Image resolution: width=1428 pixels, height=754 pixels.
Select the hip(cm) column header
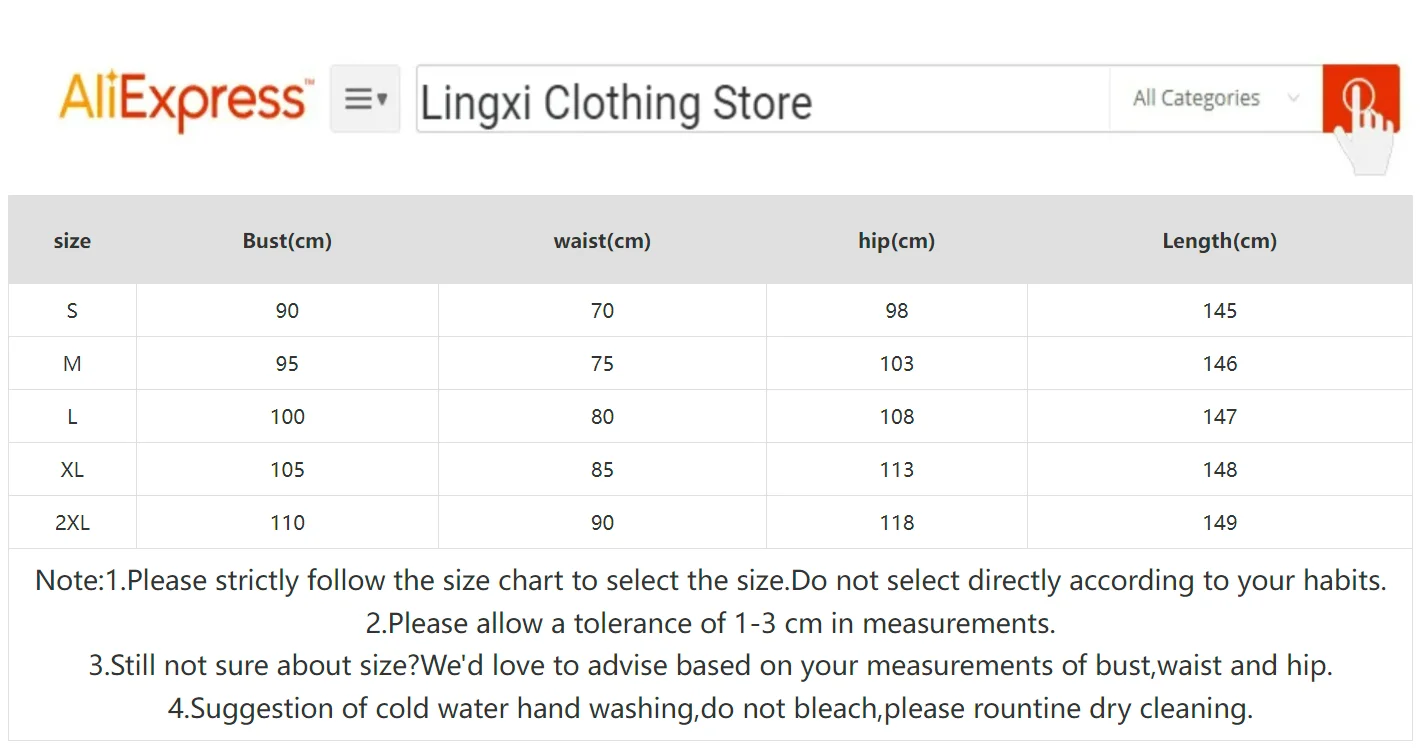click(896, 241)
